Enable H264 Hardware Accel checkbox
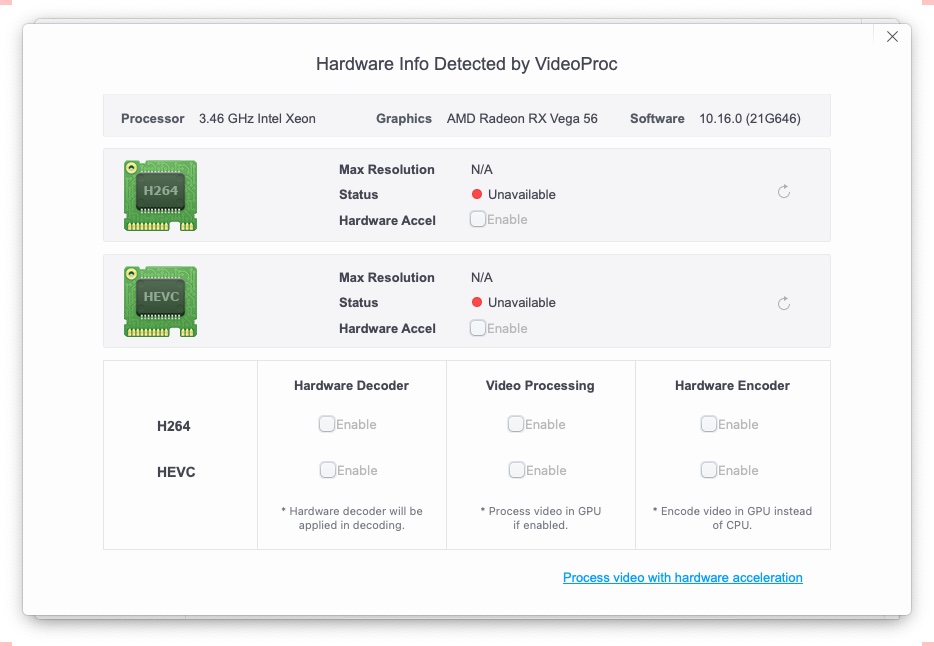This screenshot has height=646, width=934. tap(478, 219)
